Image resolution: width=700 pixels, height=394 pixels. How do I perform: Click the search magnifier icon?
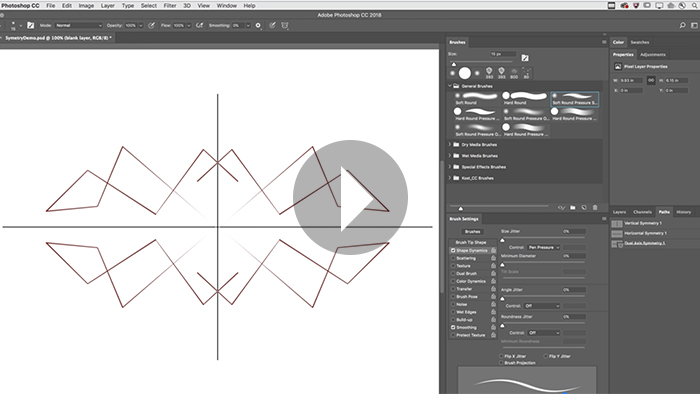point(682,25)
